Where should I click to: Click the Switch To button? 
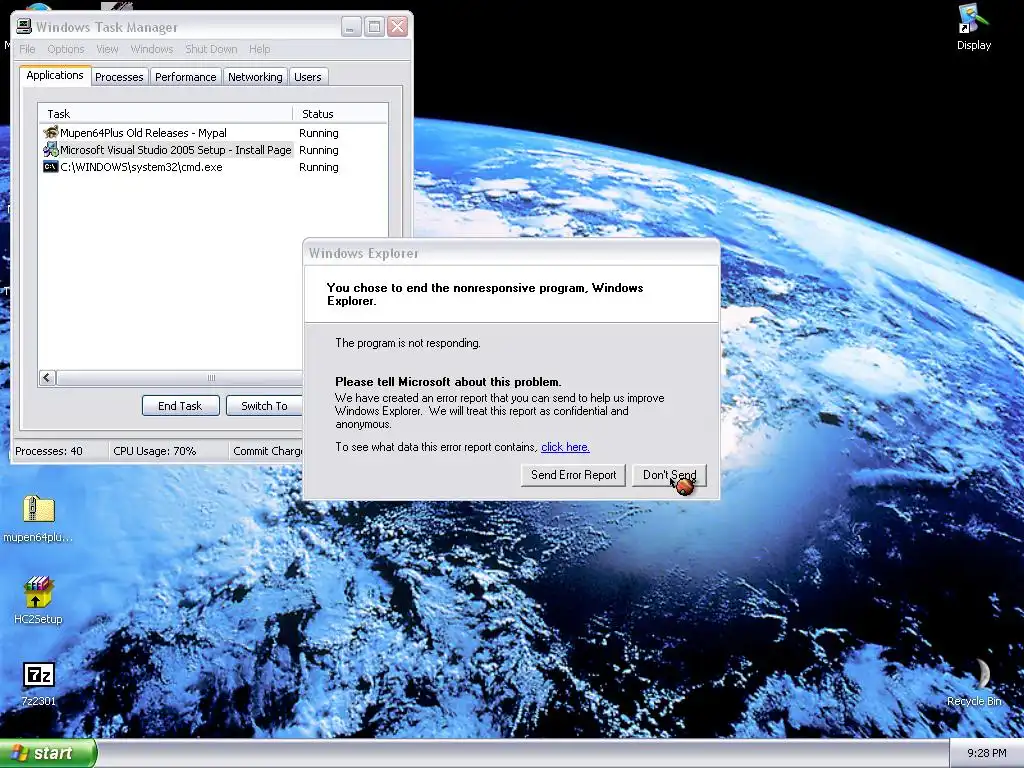(264, 406)
